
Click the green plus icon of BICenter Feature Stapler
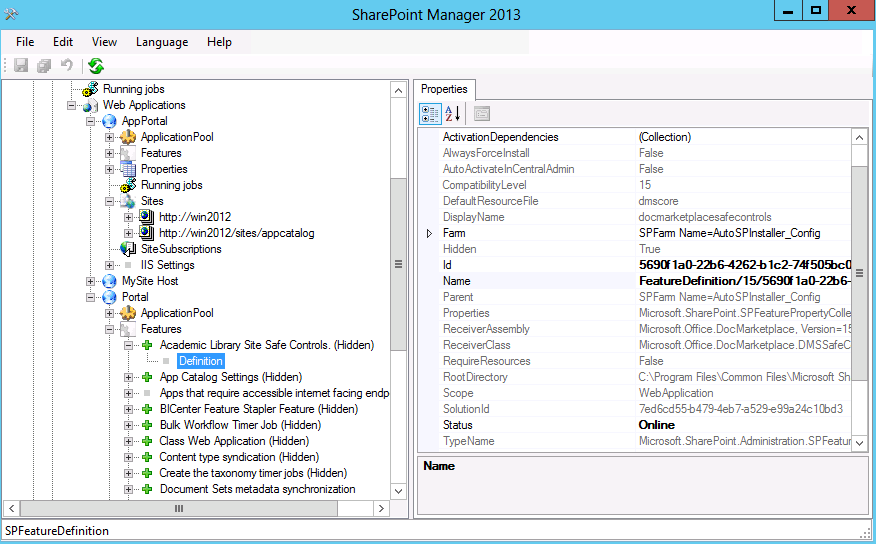click(x=147, y=409)
